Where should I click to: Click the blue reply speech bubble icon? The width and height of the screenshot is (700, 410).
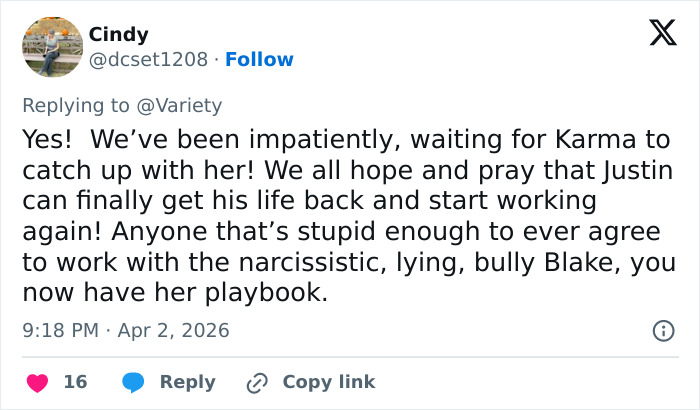pyautogui.click(x=132, y=382)
